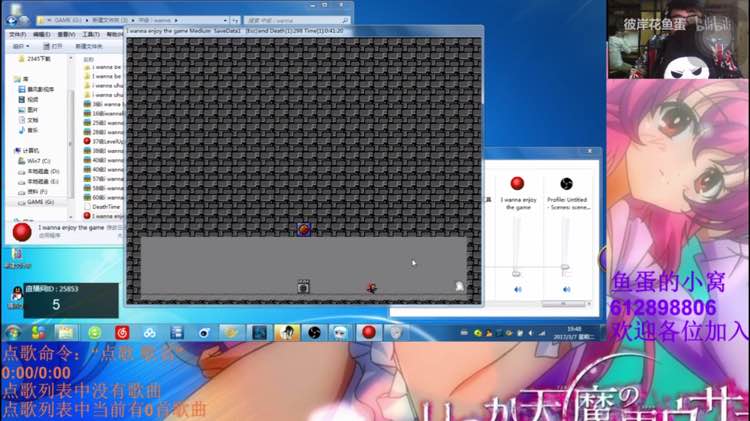
Task: Click the Explorer search box
Action: (297, 21)
